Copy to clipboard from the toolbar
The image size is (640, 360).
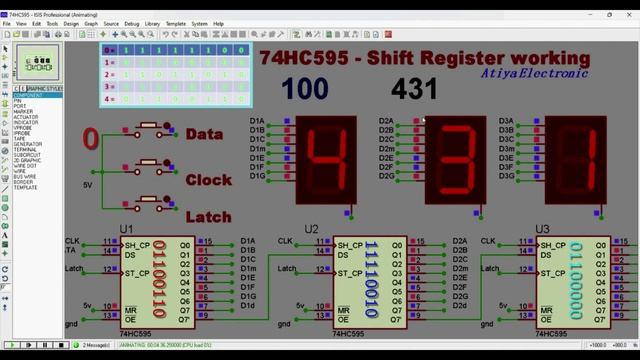[196, 35]
